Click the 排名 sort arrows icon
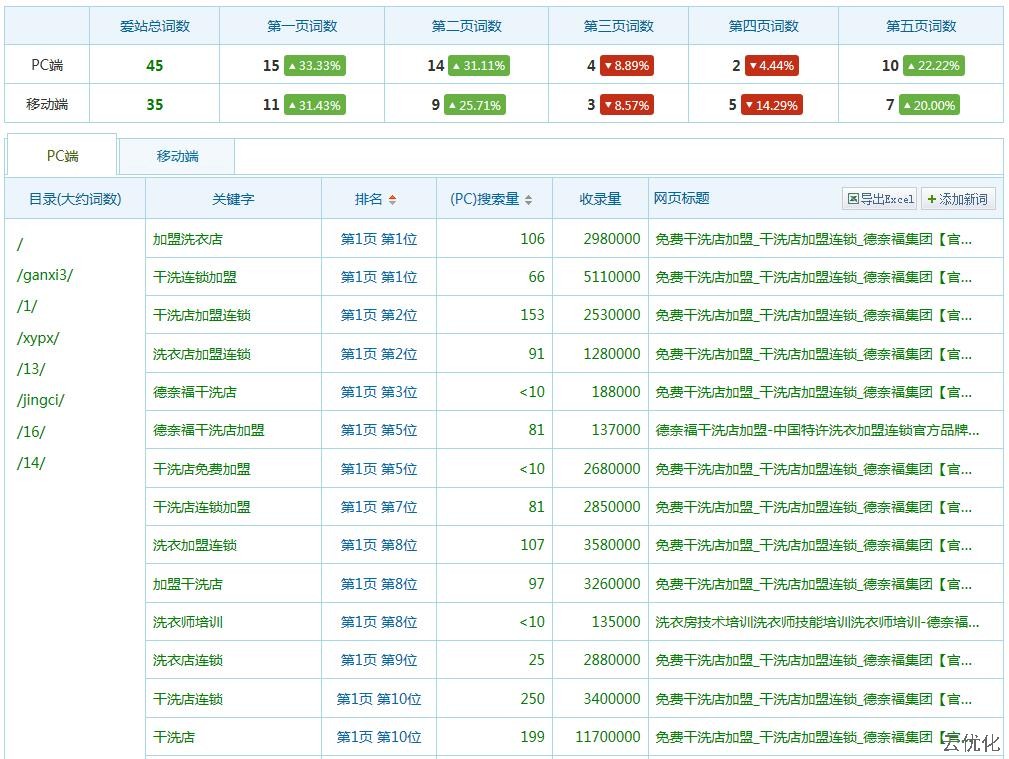The width and height of the screenshot is (1009, 759). [392, 199]
